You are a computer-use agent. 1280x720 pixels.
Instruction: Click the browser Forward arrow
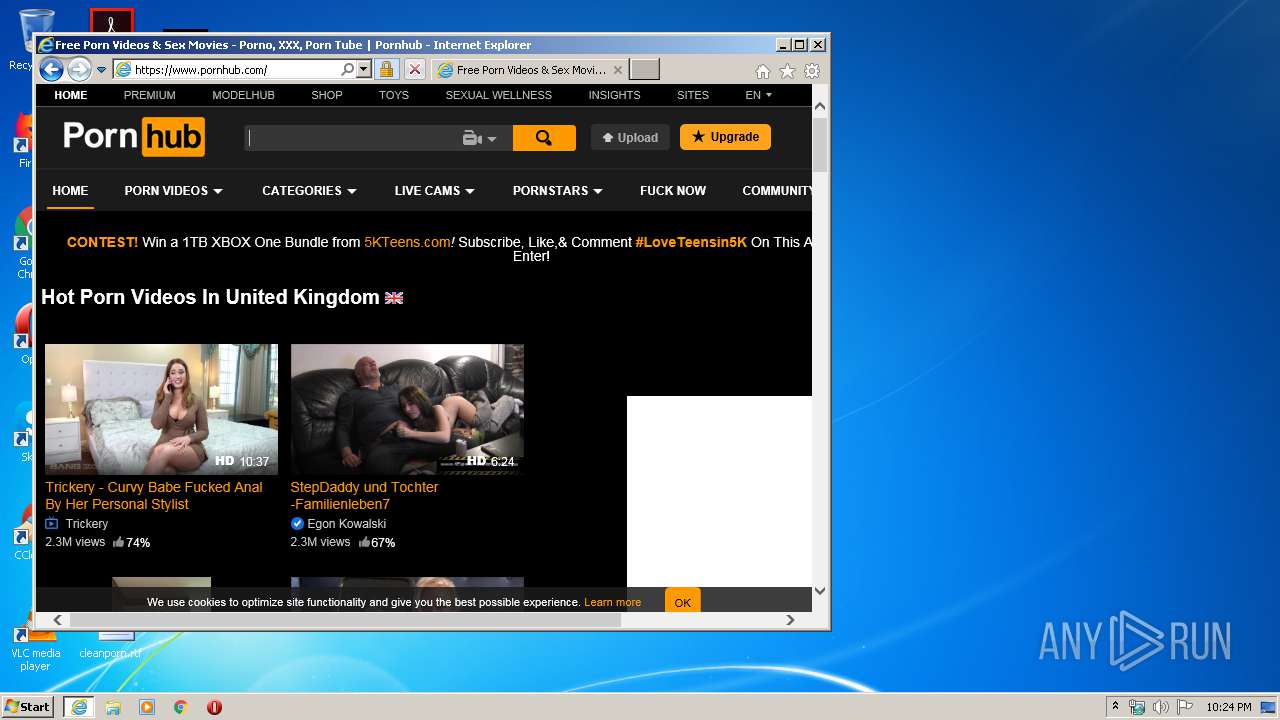(x=79, y=69)
